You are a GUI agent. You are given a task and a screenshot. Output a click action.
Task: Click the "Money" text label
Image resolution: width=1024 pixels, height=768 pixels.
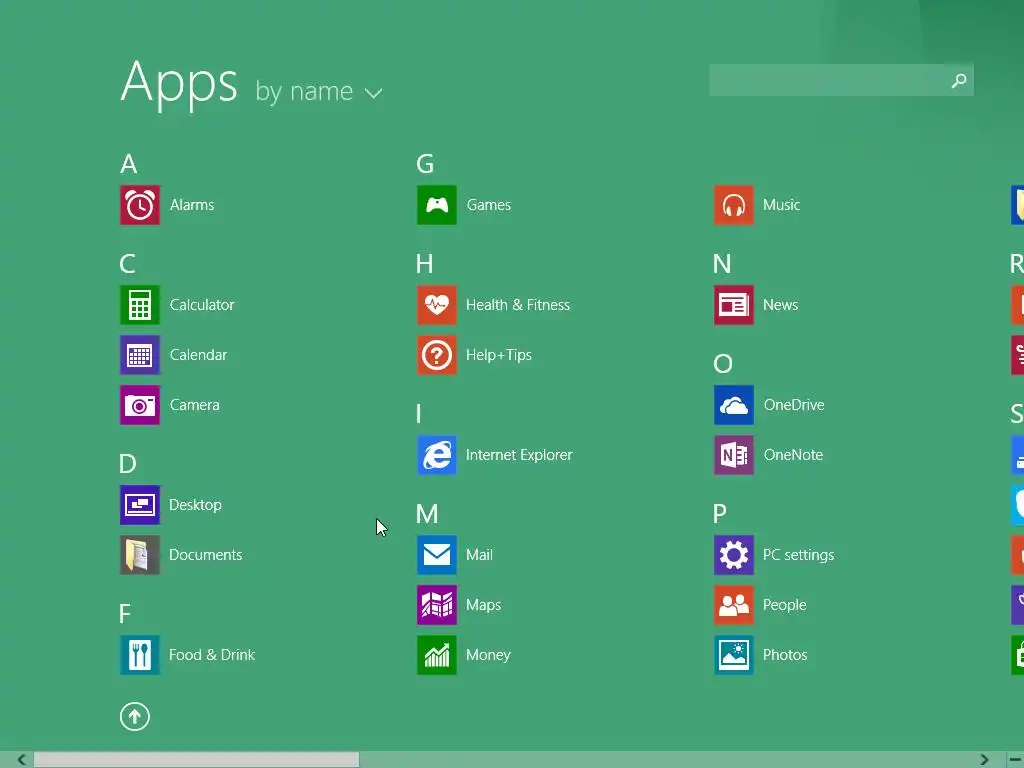pyautogui.click(x=488, y=655)
